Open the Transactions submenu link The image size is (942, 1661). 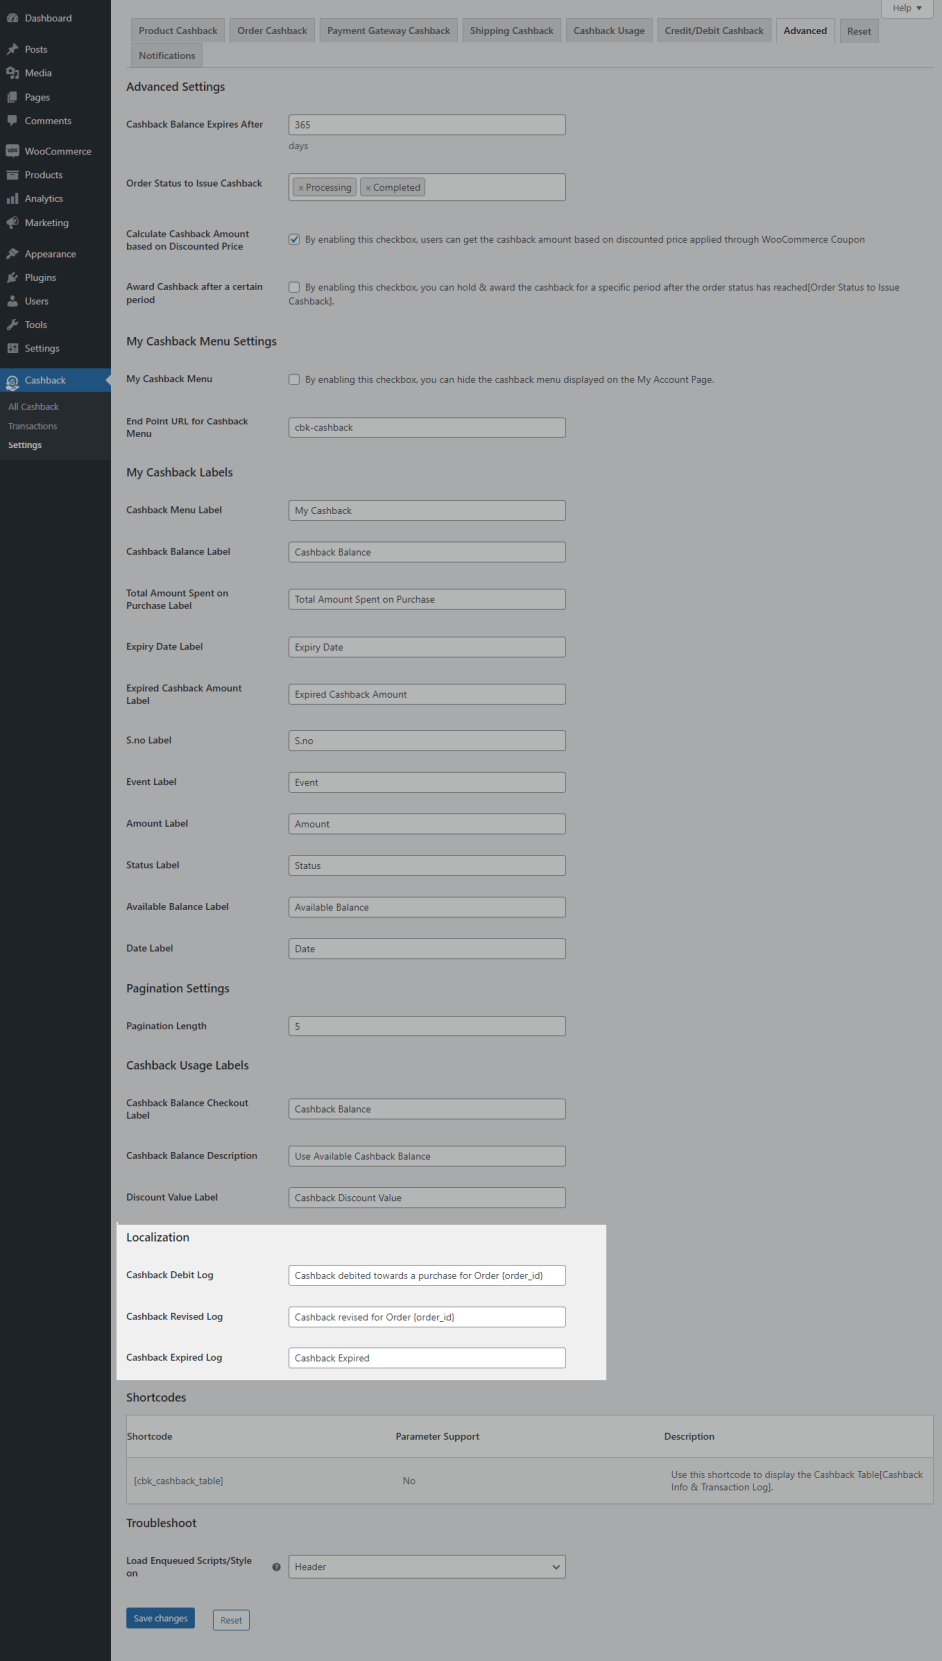(33, 426)
